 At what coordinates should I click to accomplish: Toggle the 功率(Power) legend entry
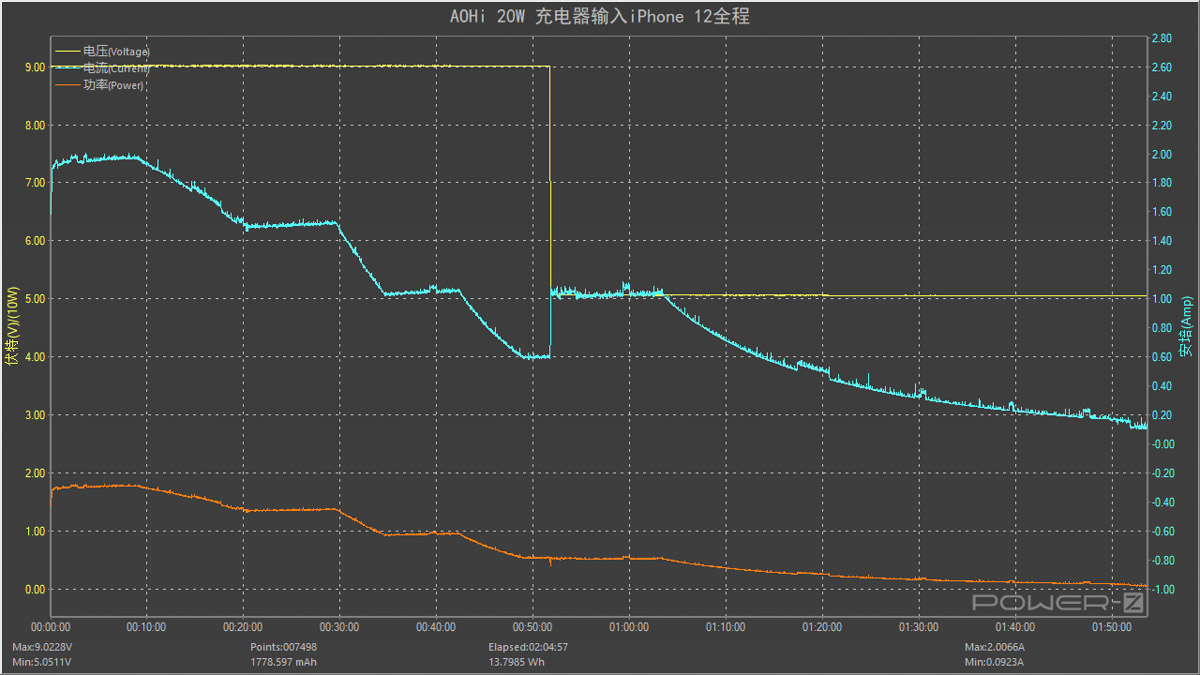coord(113,85)
